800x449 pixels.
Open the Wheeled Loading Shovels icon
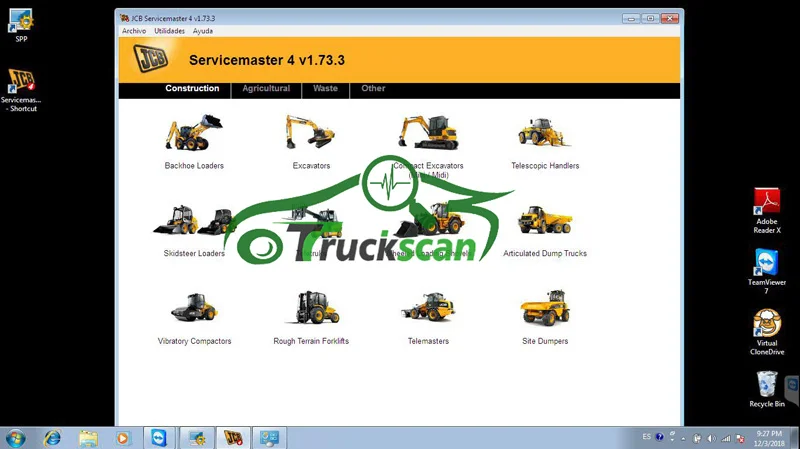click(x=430, y=220)
